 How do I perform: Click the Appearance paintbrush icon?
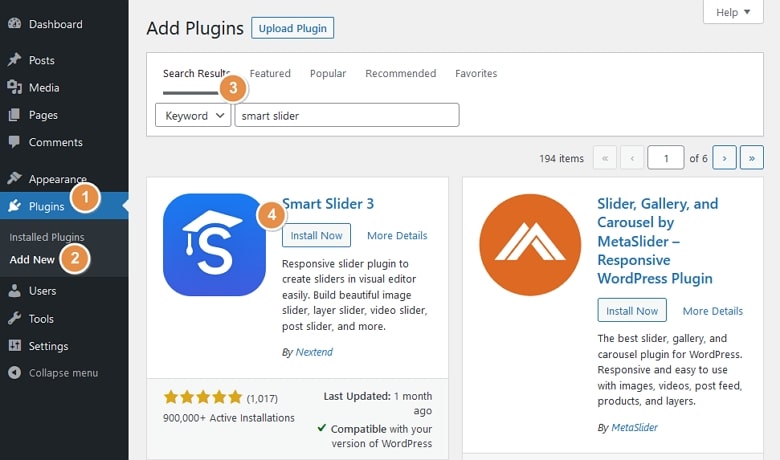point(14,178)
